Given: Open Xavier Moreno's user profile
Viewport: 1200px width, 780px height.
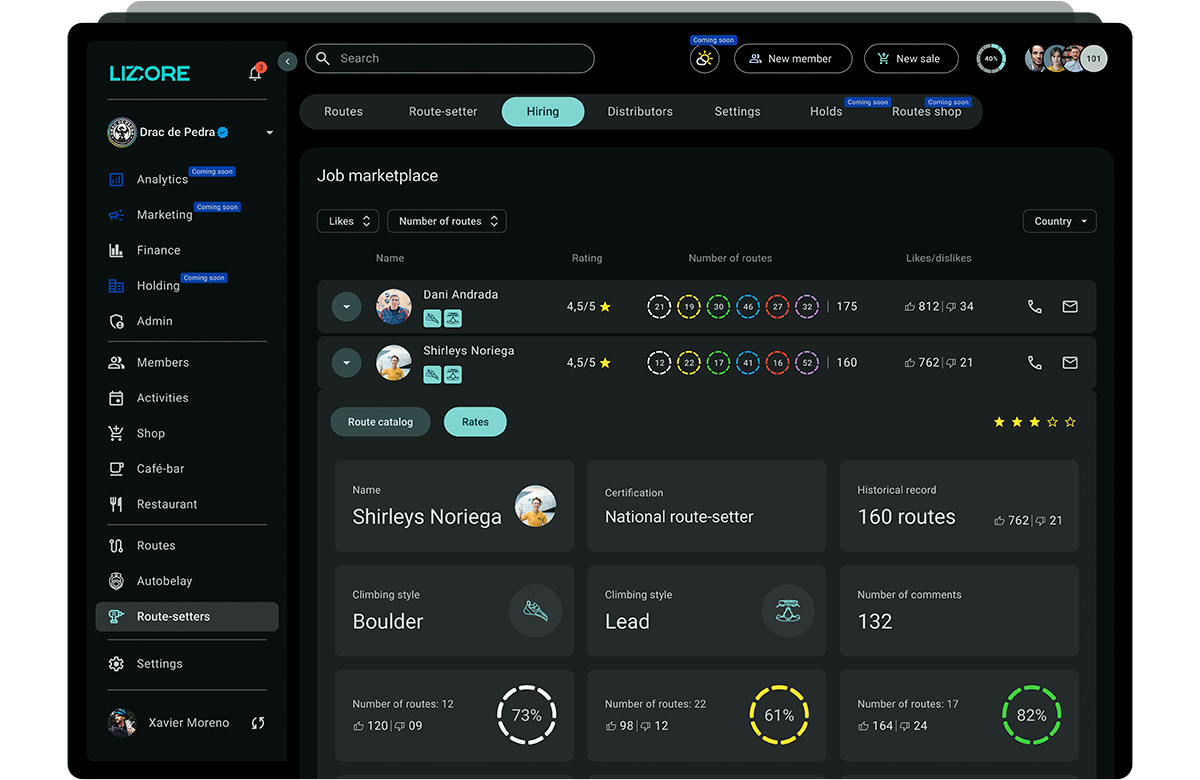Looking at the screenshot, I should [x=168, y=723].
